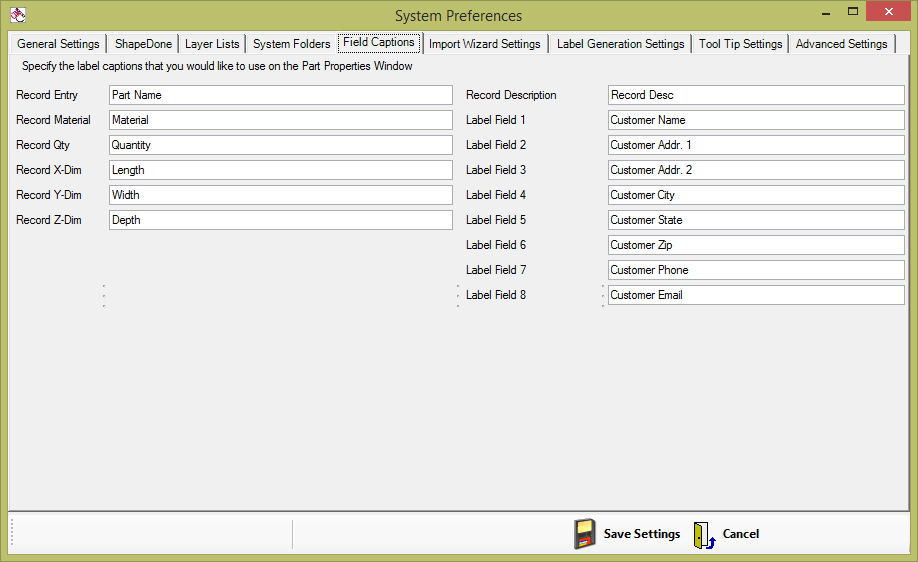Click the Cancel door exit icon

[x=704, y=535]
